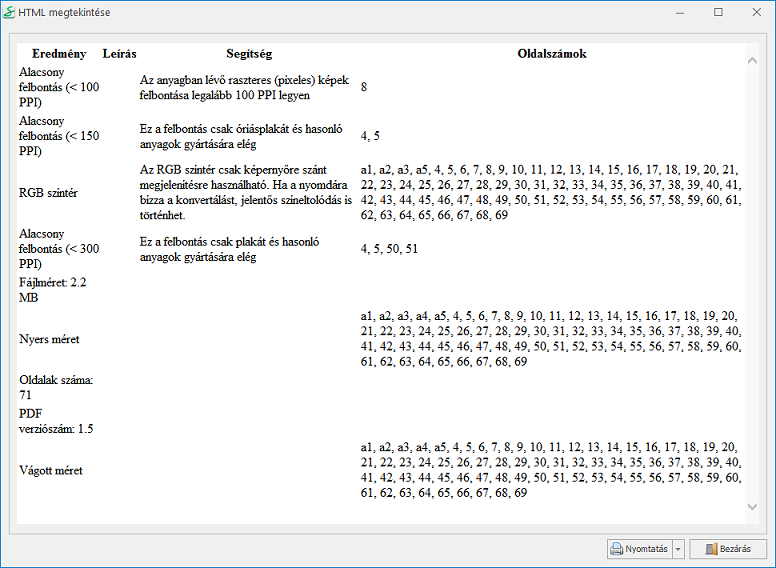Click page number '8' for 100 PPI row
This screenshot has width=776, height=568.
(364, 87)
